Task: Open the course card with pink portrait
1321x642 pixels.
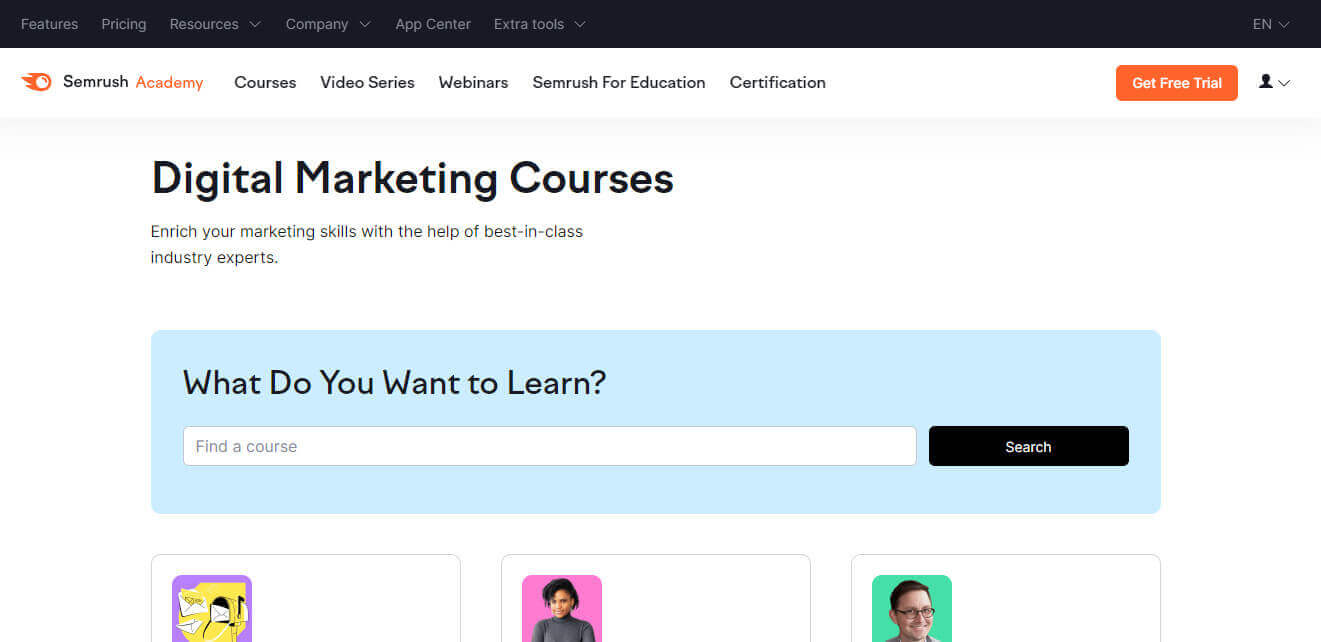Action: point(655,598)
